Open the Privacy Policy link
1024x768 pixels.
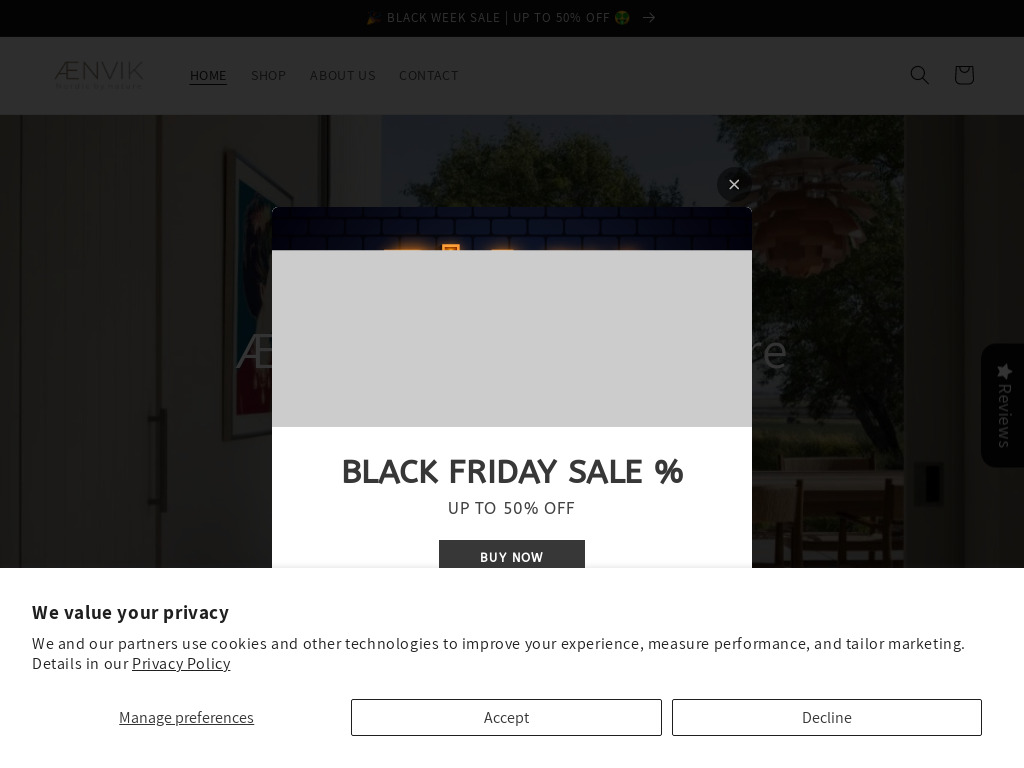tap(181, 664)
